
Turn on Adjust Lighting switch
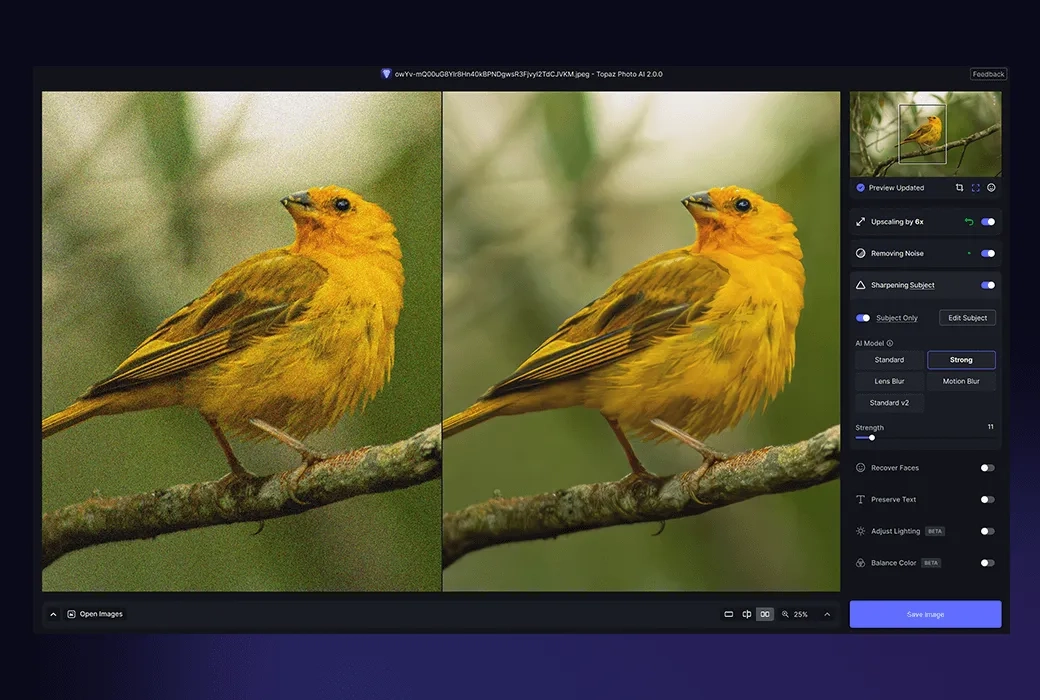tap(988, 531)
